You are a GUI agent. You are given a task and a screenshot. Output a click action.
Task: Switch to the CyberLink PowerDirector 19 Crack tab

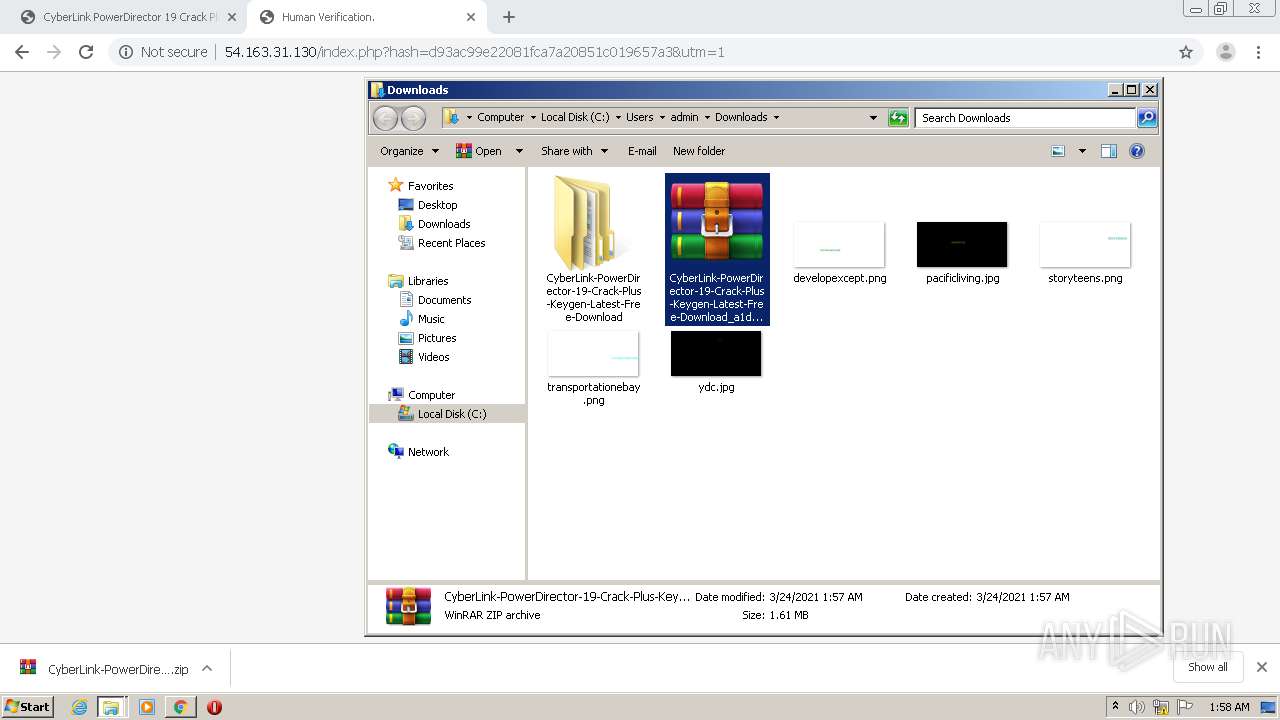(128, 17)
